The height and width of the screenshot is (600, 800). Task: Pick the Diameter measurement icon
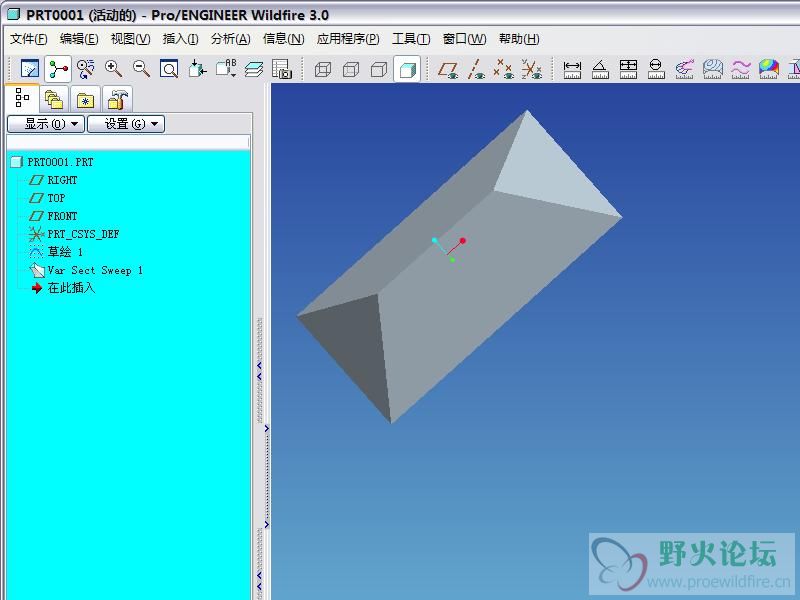point(656,69)
